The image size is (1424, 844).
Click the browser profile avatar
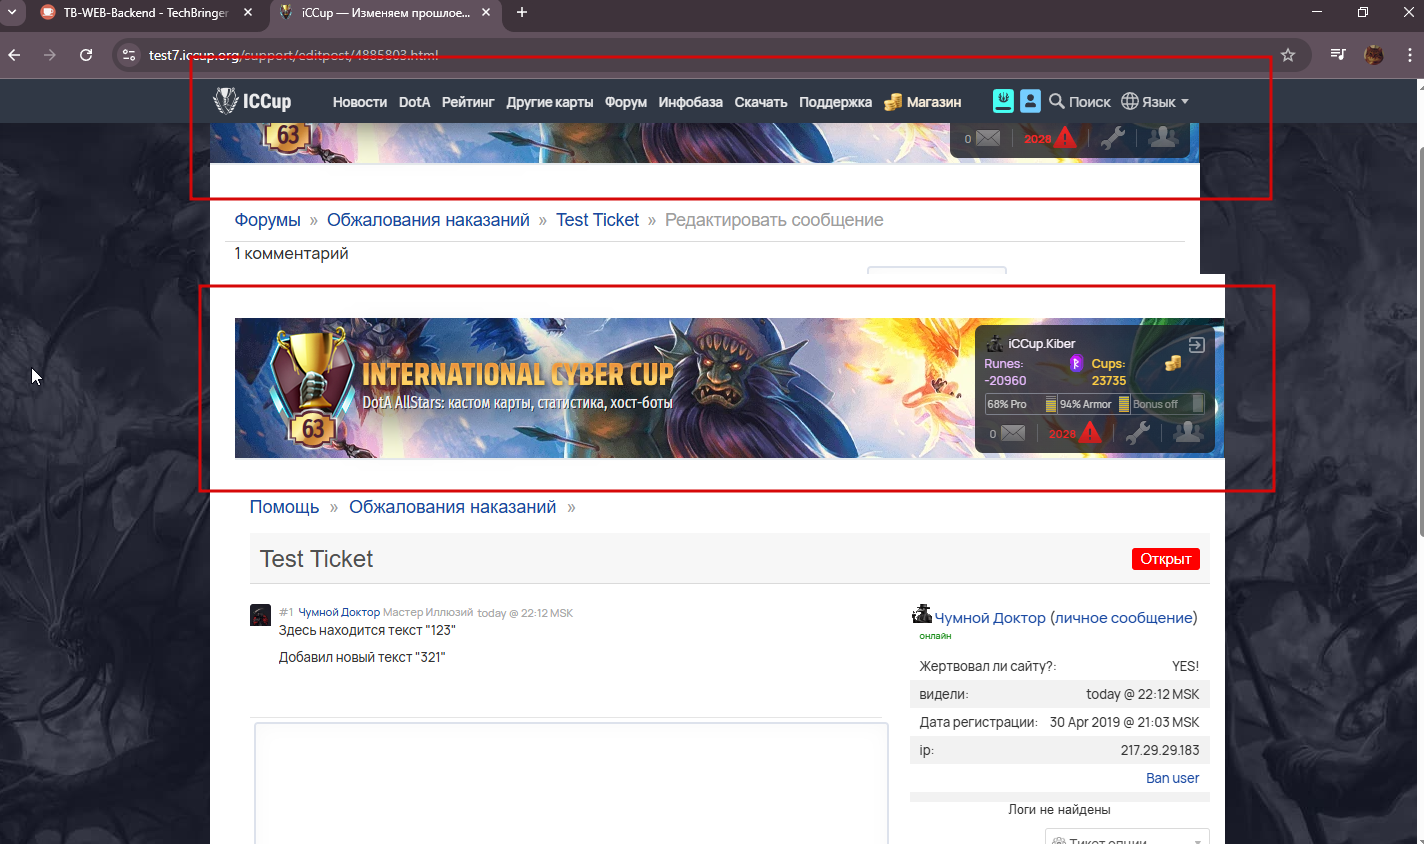click(1374, 55)
